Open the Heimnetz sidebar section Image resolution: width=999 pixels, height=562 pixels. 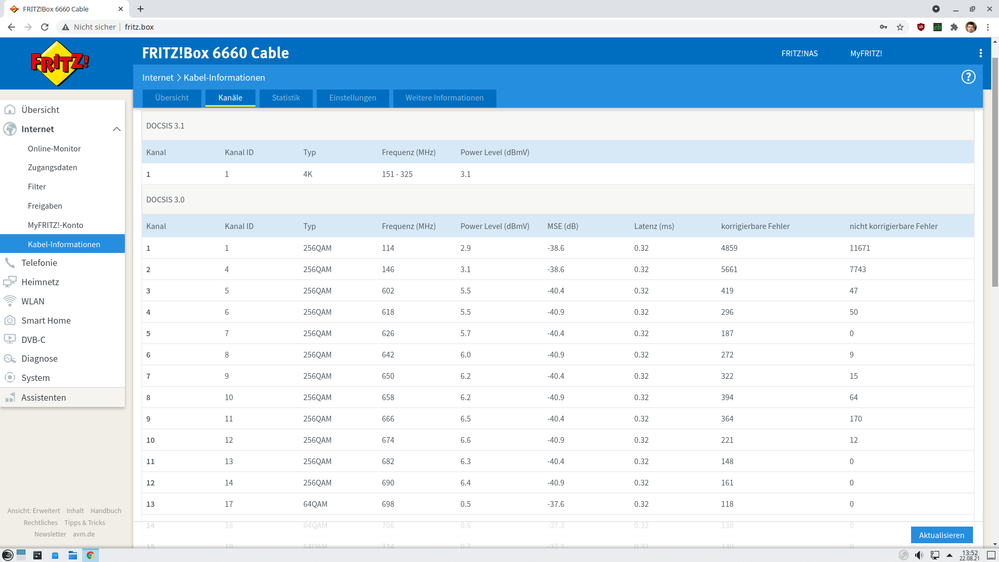coord(40,282)
